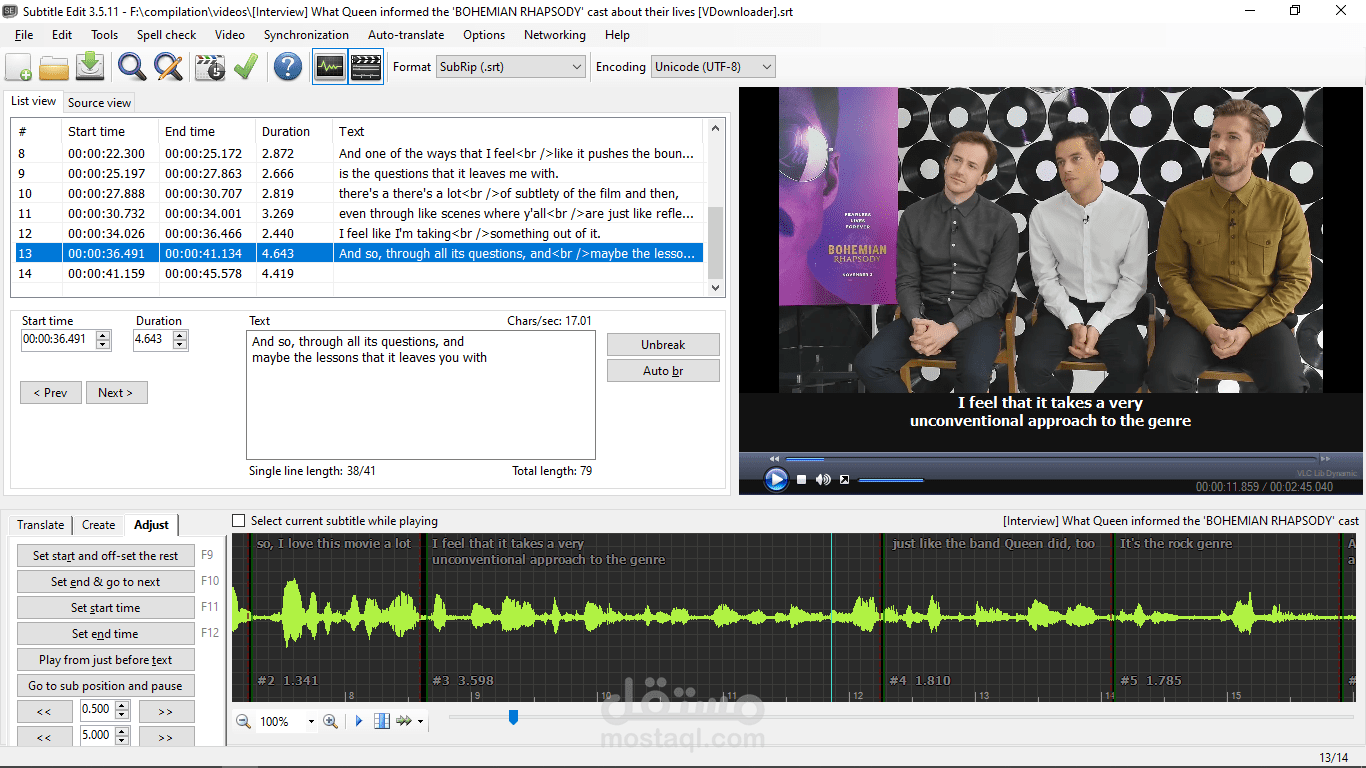1366x768 pixels.
Task: Select subtitle row 14 in list
Action: pyautogui.click(x=359, y=274)
